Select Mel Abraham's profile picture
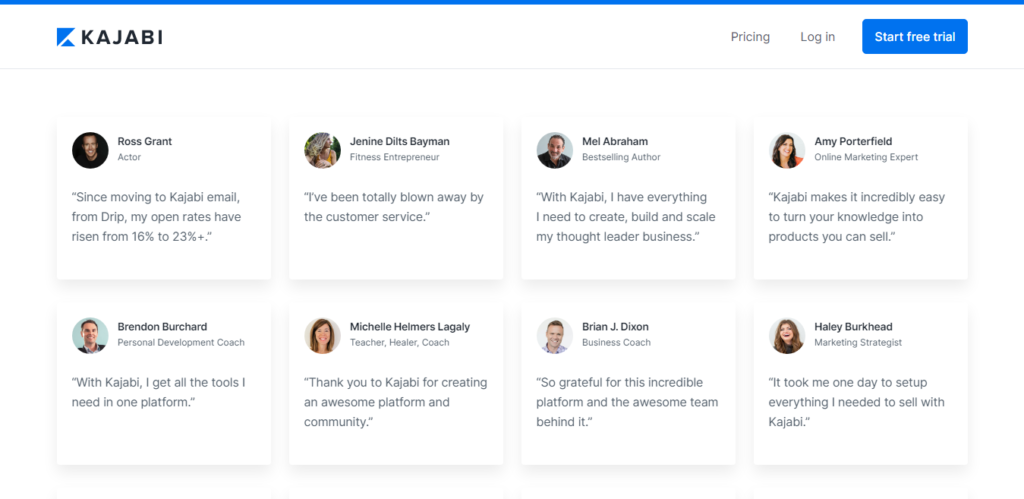Image resolution: width=1024 pixels, height=499 pixels. (554, 150)
